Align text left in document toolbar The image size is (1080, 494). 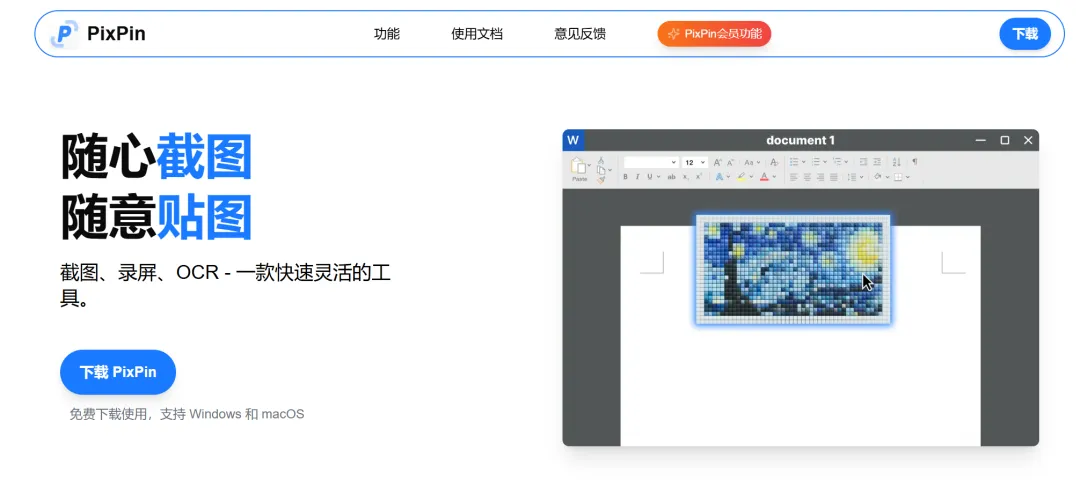[x=793, y=177]
